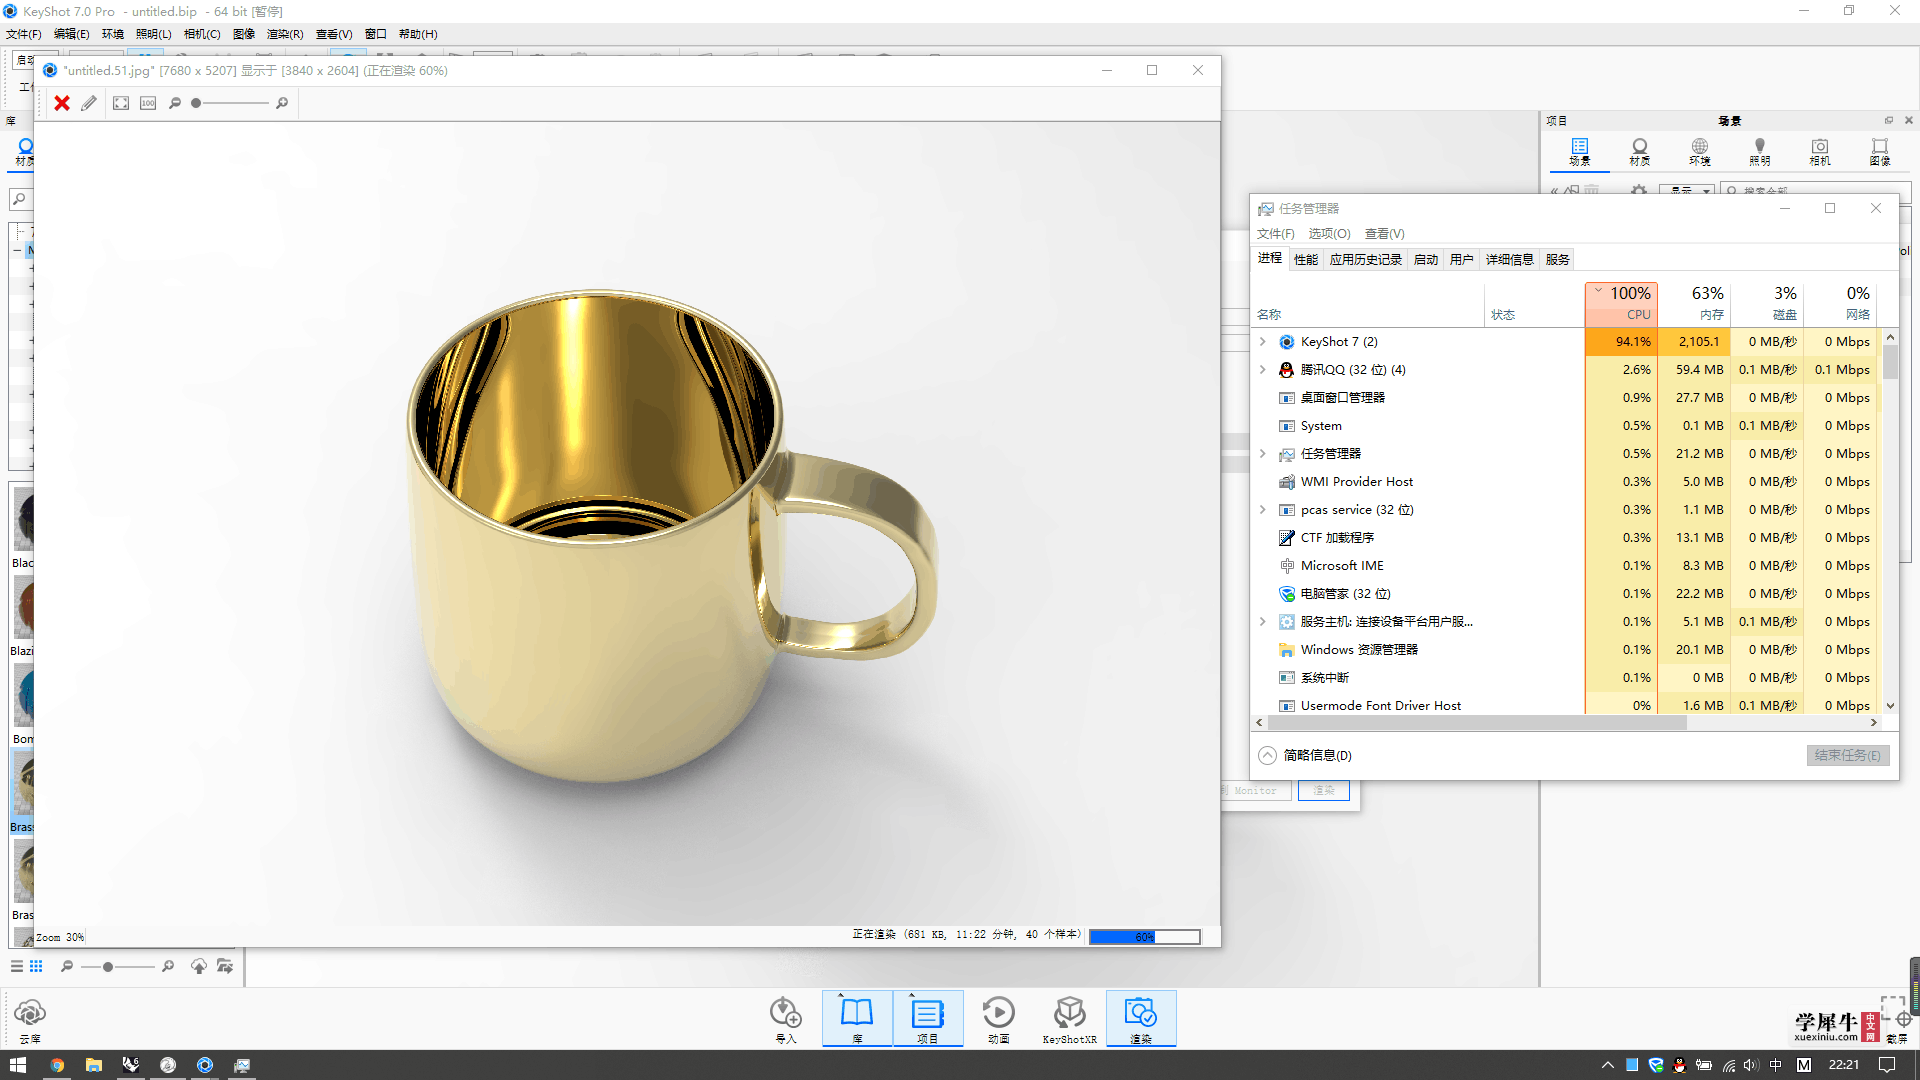Click the 动画 (Animation) icon in bottom toolbar
The image size is (1920, 1080).
(x=998, y=1019)
